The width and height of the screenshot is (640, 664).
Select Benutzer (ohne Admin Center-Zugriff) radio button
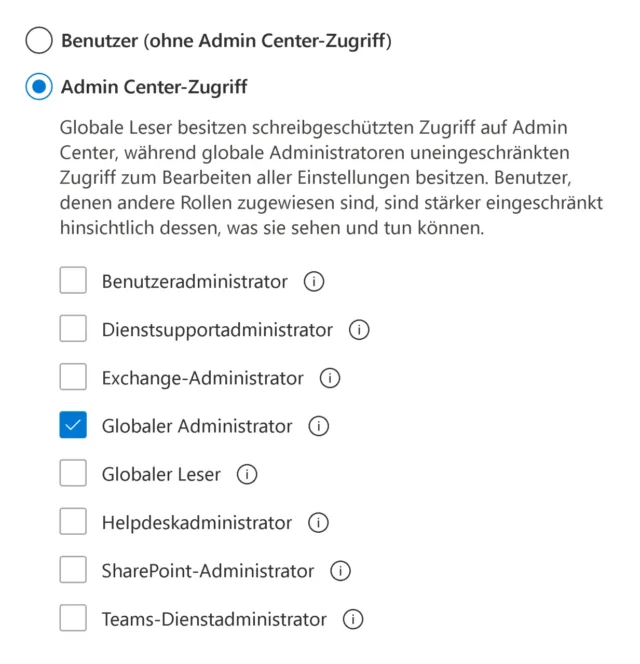tap(38, 41)
